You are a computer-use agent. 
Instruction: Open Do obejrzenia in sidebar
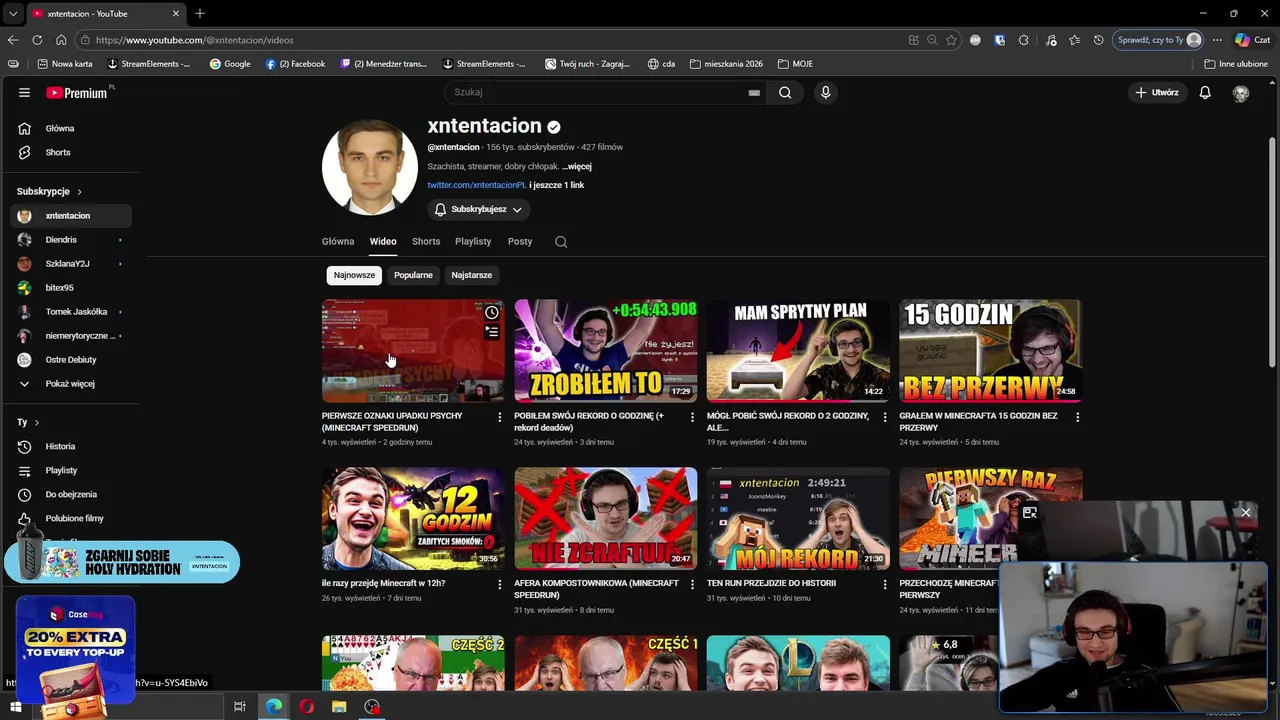tap(70, 494)
